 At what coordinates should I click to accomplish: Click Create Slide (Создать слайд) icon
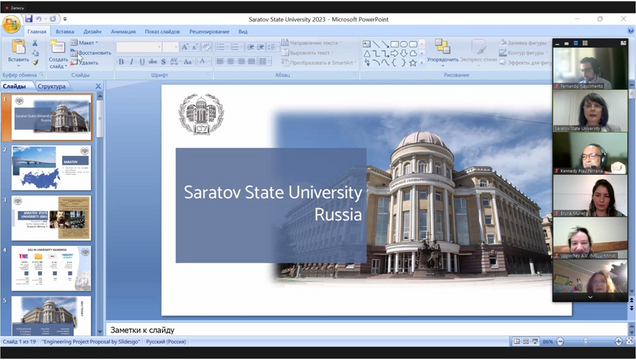[57, 47]
